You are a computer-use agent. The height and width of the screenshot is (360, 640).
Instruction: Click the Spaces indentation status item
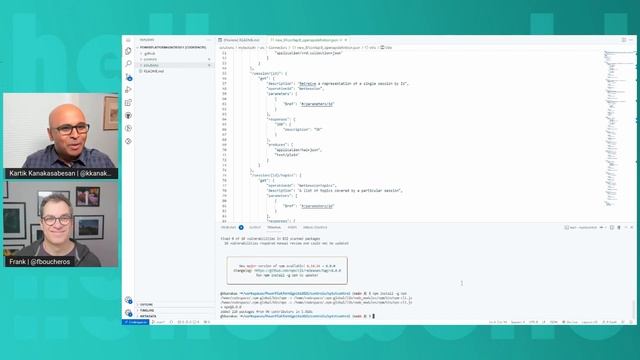(x=518, y=322)
